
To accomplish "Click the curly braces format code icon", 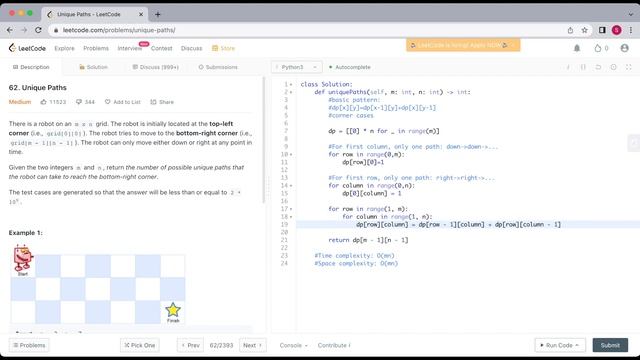I will (x=583, y=67).
